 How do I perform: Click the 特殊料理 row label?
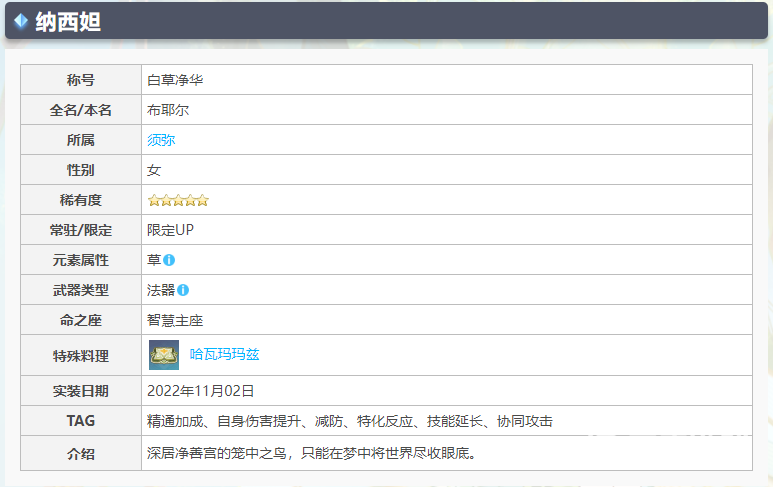click(81, 356)
